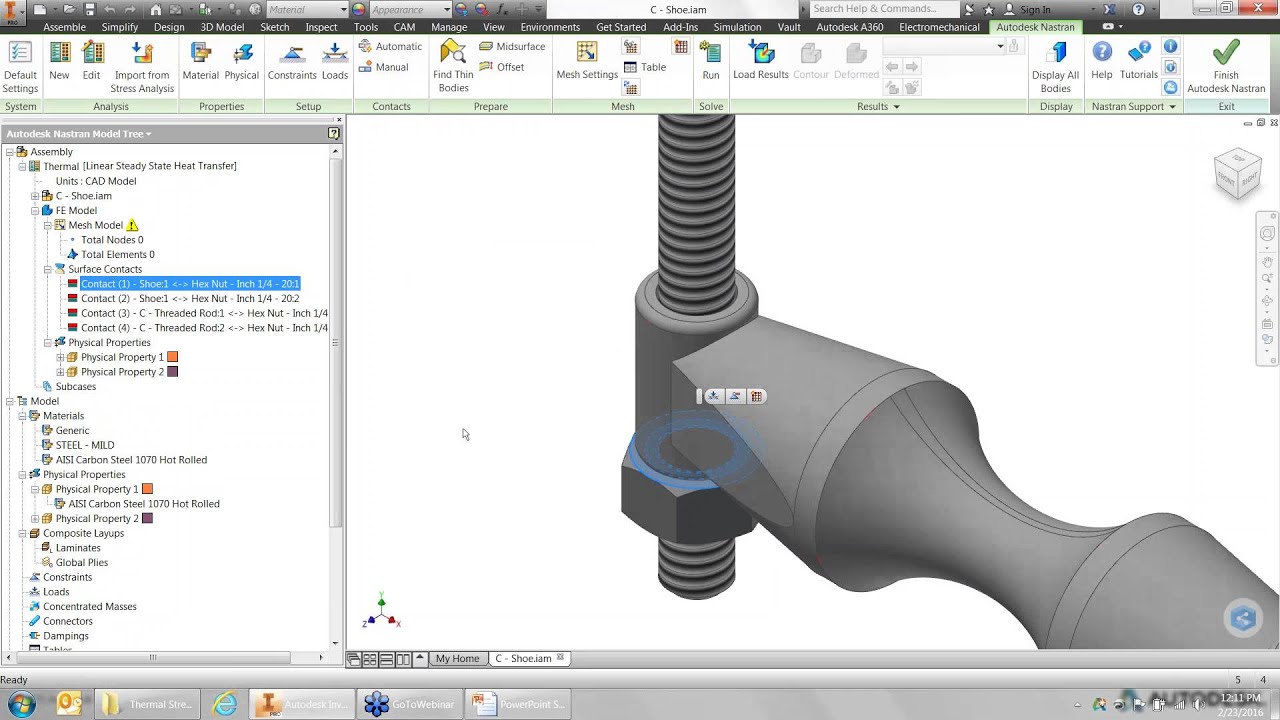Open Windows Start button
Image resolution: width=1280 pixels, height=720 pixels.
(x=21, y=704)
